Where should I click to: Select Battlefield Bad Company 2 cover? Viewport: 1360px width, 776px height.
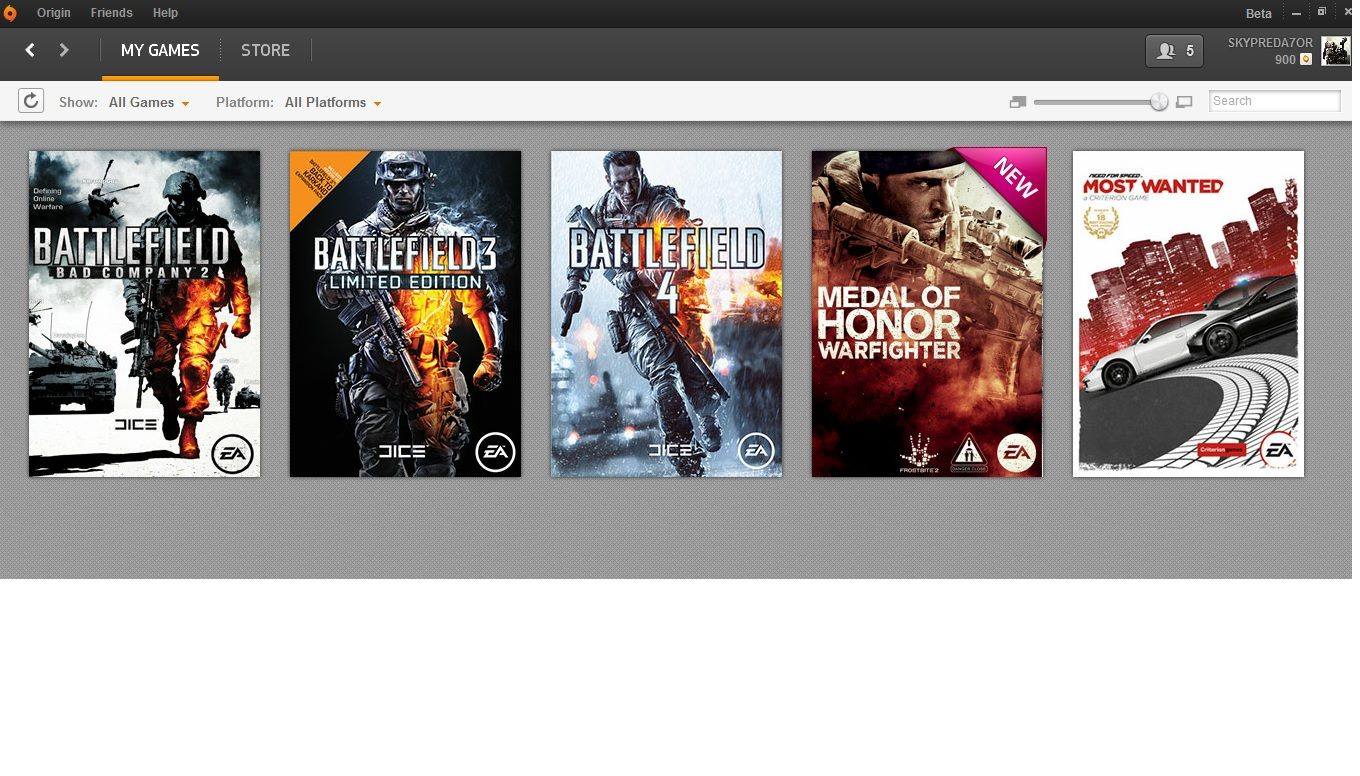[x=144, y=314]
